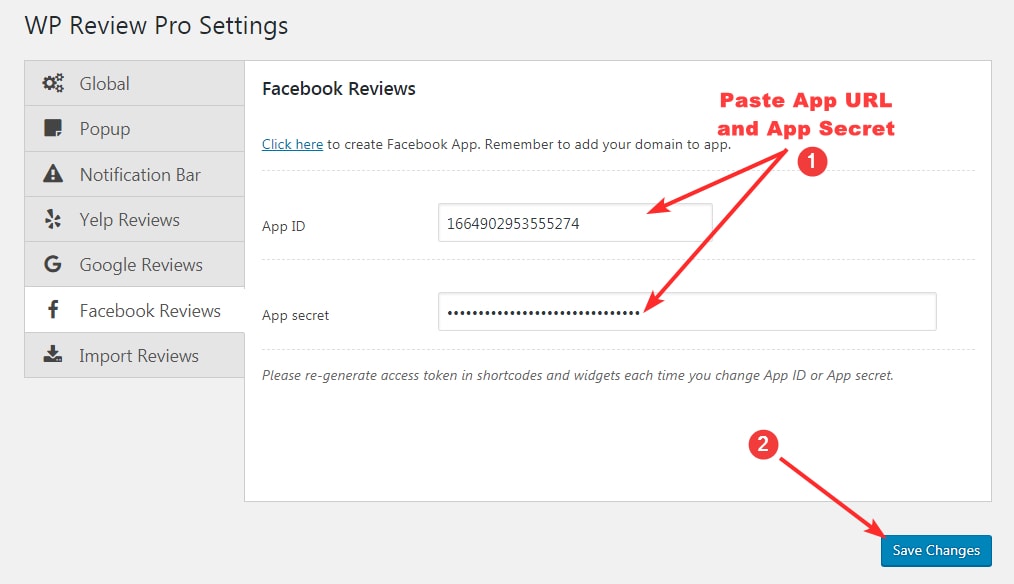Click the download icon for Import Reviews
The image size is (1014, 584).
(53, 356)
